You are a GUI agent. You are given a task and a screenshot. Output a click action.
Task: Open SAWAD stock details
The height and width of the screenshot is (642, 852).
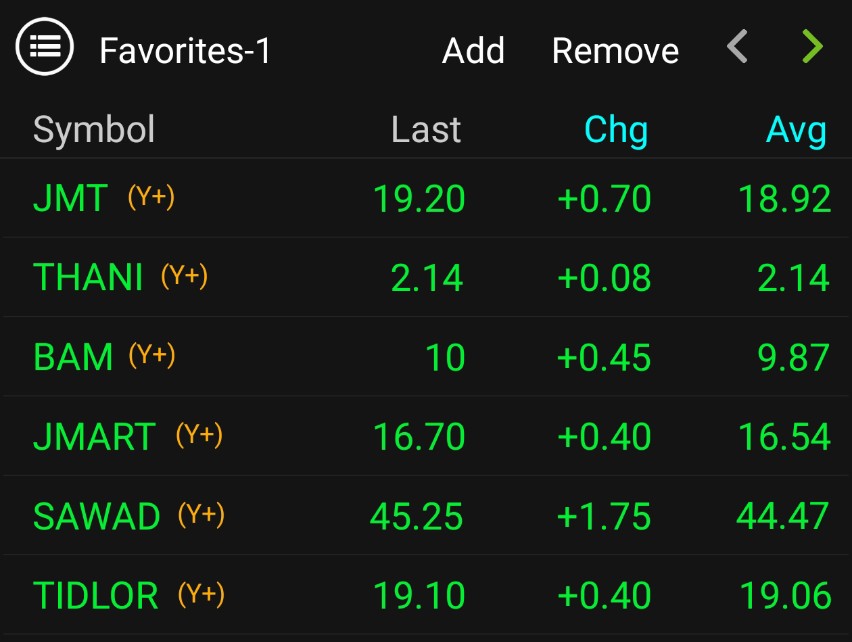(426, 515)
